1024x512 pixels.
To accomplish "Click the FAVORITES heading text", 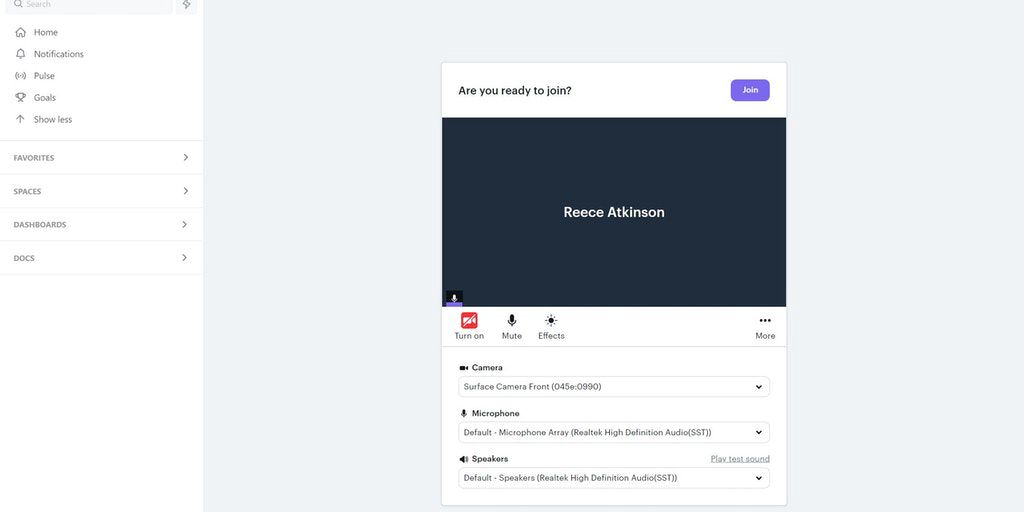I will 34,158.
